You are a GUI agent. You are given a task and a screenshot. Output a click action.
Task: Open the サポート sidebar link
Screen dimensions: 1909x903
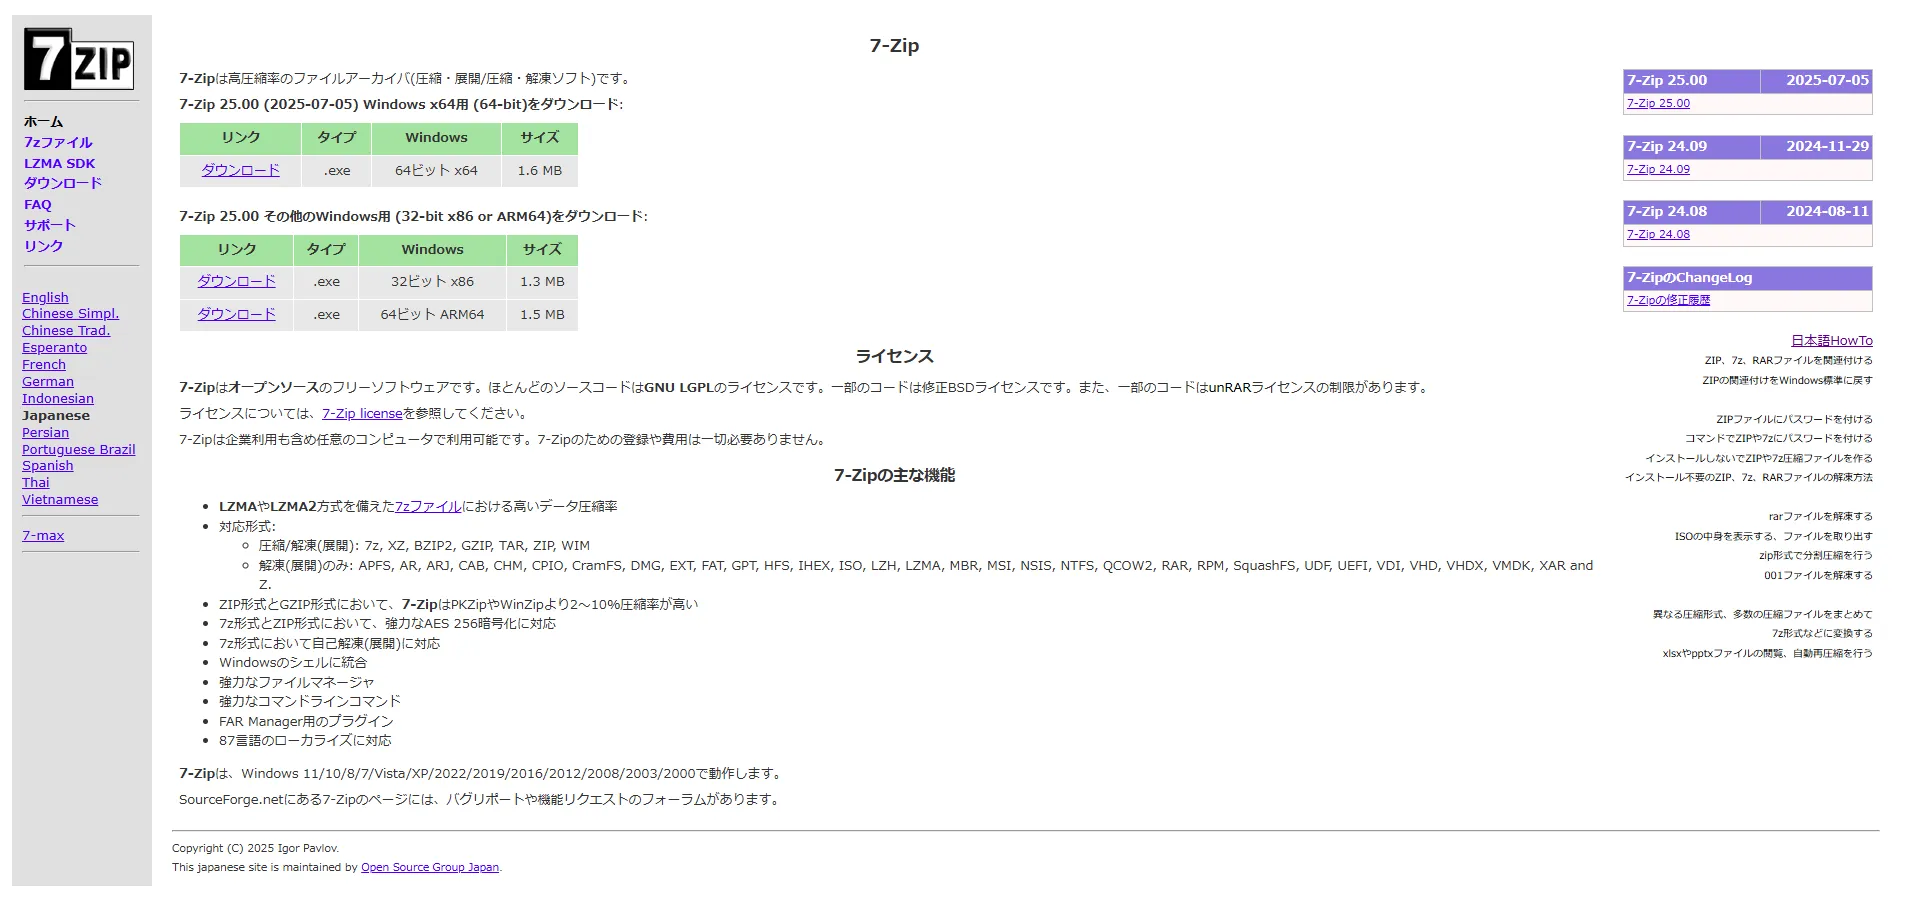[x=50, y=225]
